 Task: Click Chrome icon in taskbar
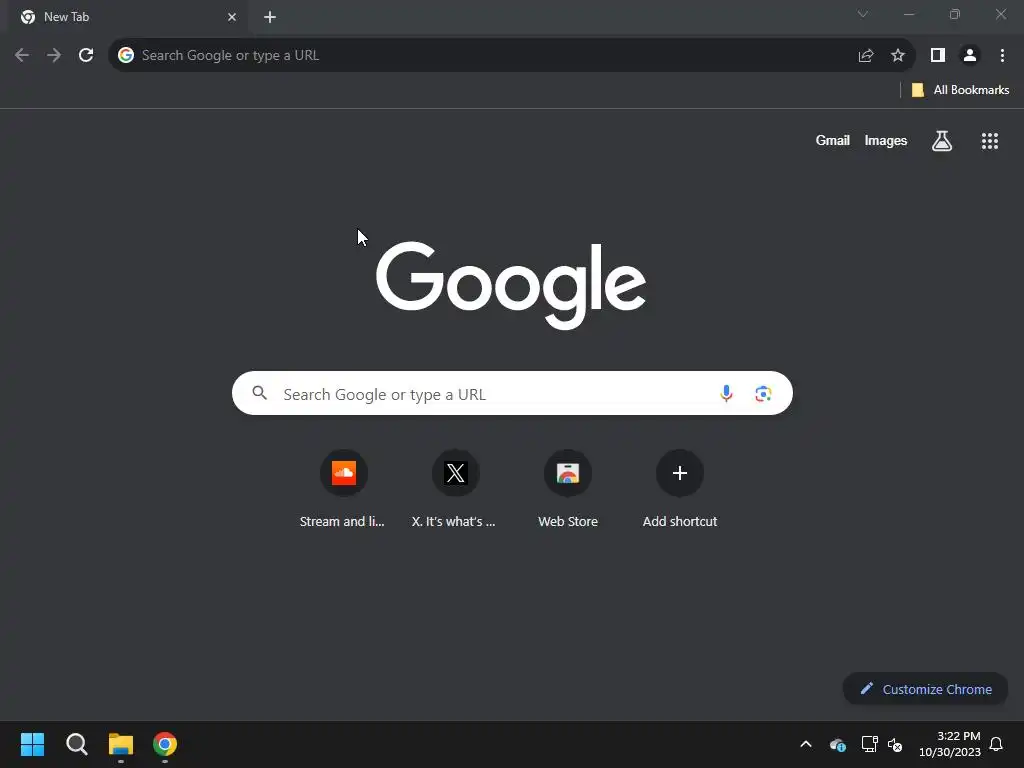coord(165,744)
